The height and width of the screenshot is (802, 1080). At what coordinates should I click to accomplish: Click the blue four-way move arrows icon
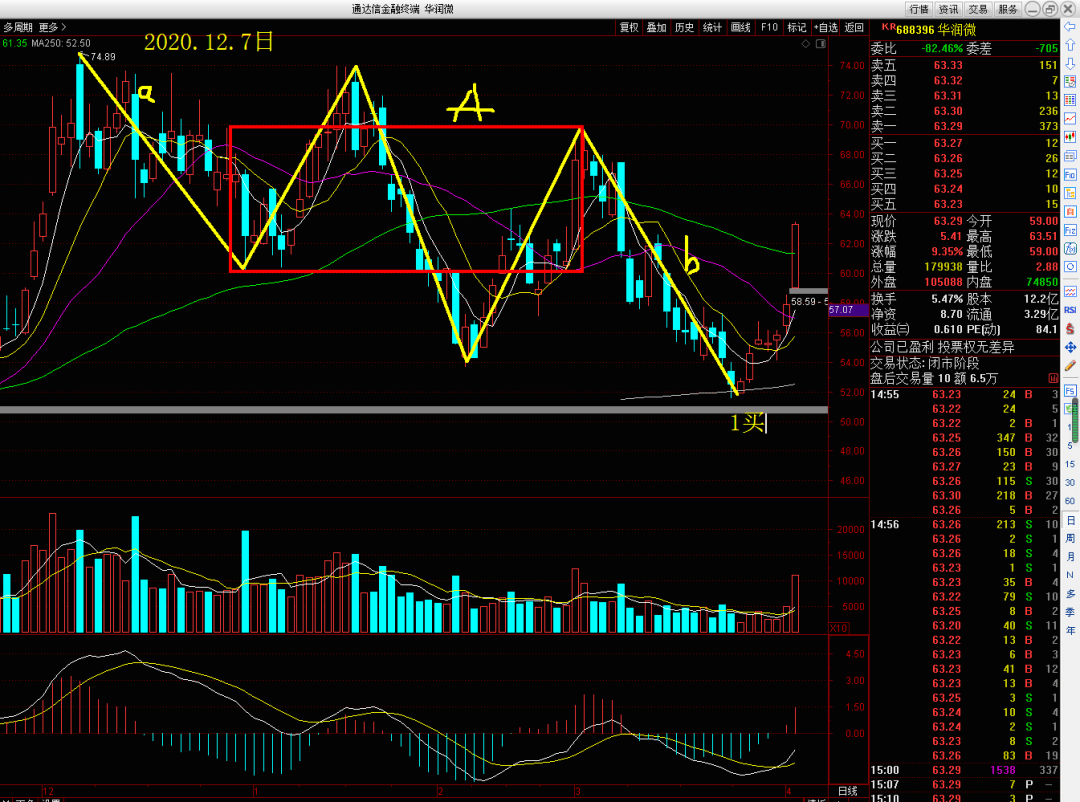[x=1070, y=347]
